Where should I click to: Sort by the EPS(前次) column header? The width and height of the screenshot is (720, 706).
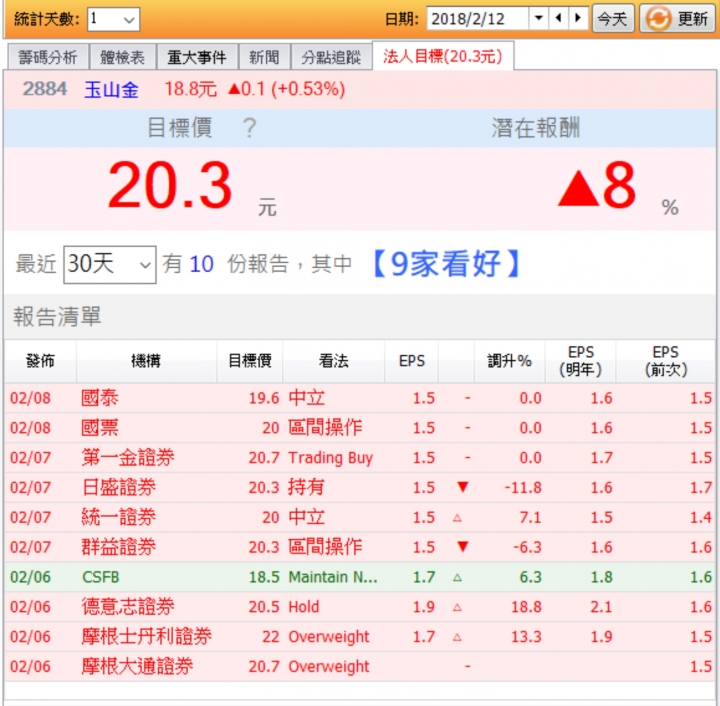point(665,361)
